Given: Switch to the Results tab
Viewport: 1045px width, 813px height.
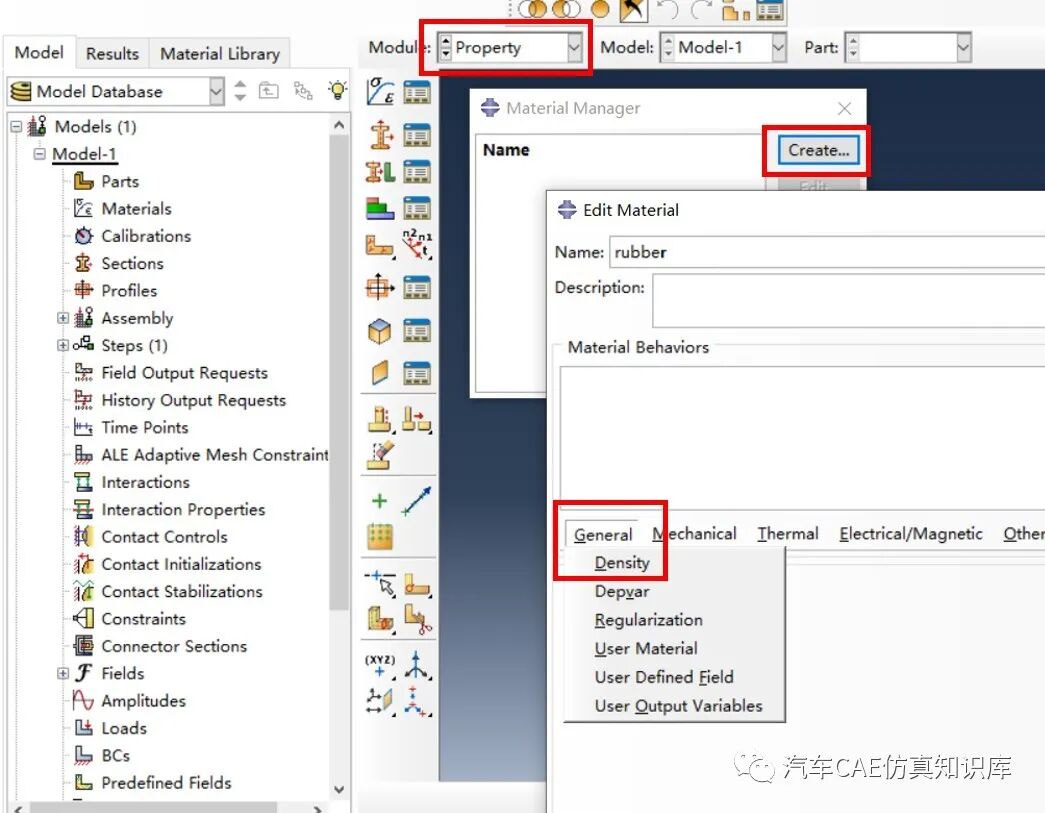Looking at the screenshot, I should click(112, 53).
